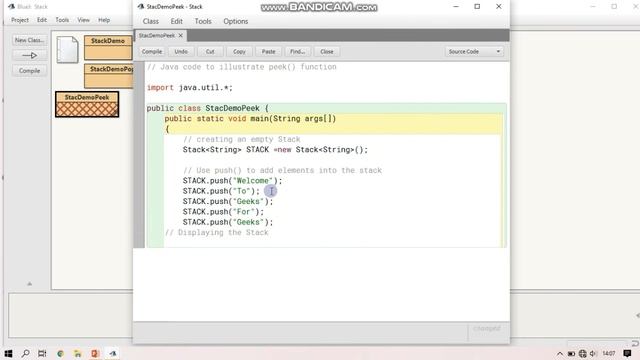
Task: Open Help menu in BlueJ main window
Action: (x=104, y=20)
